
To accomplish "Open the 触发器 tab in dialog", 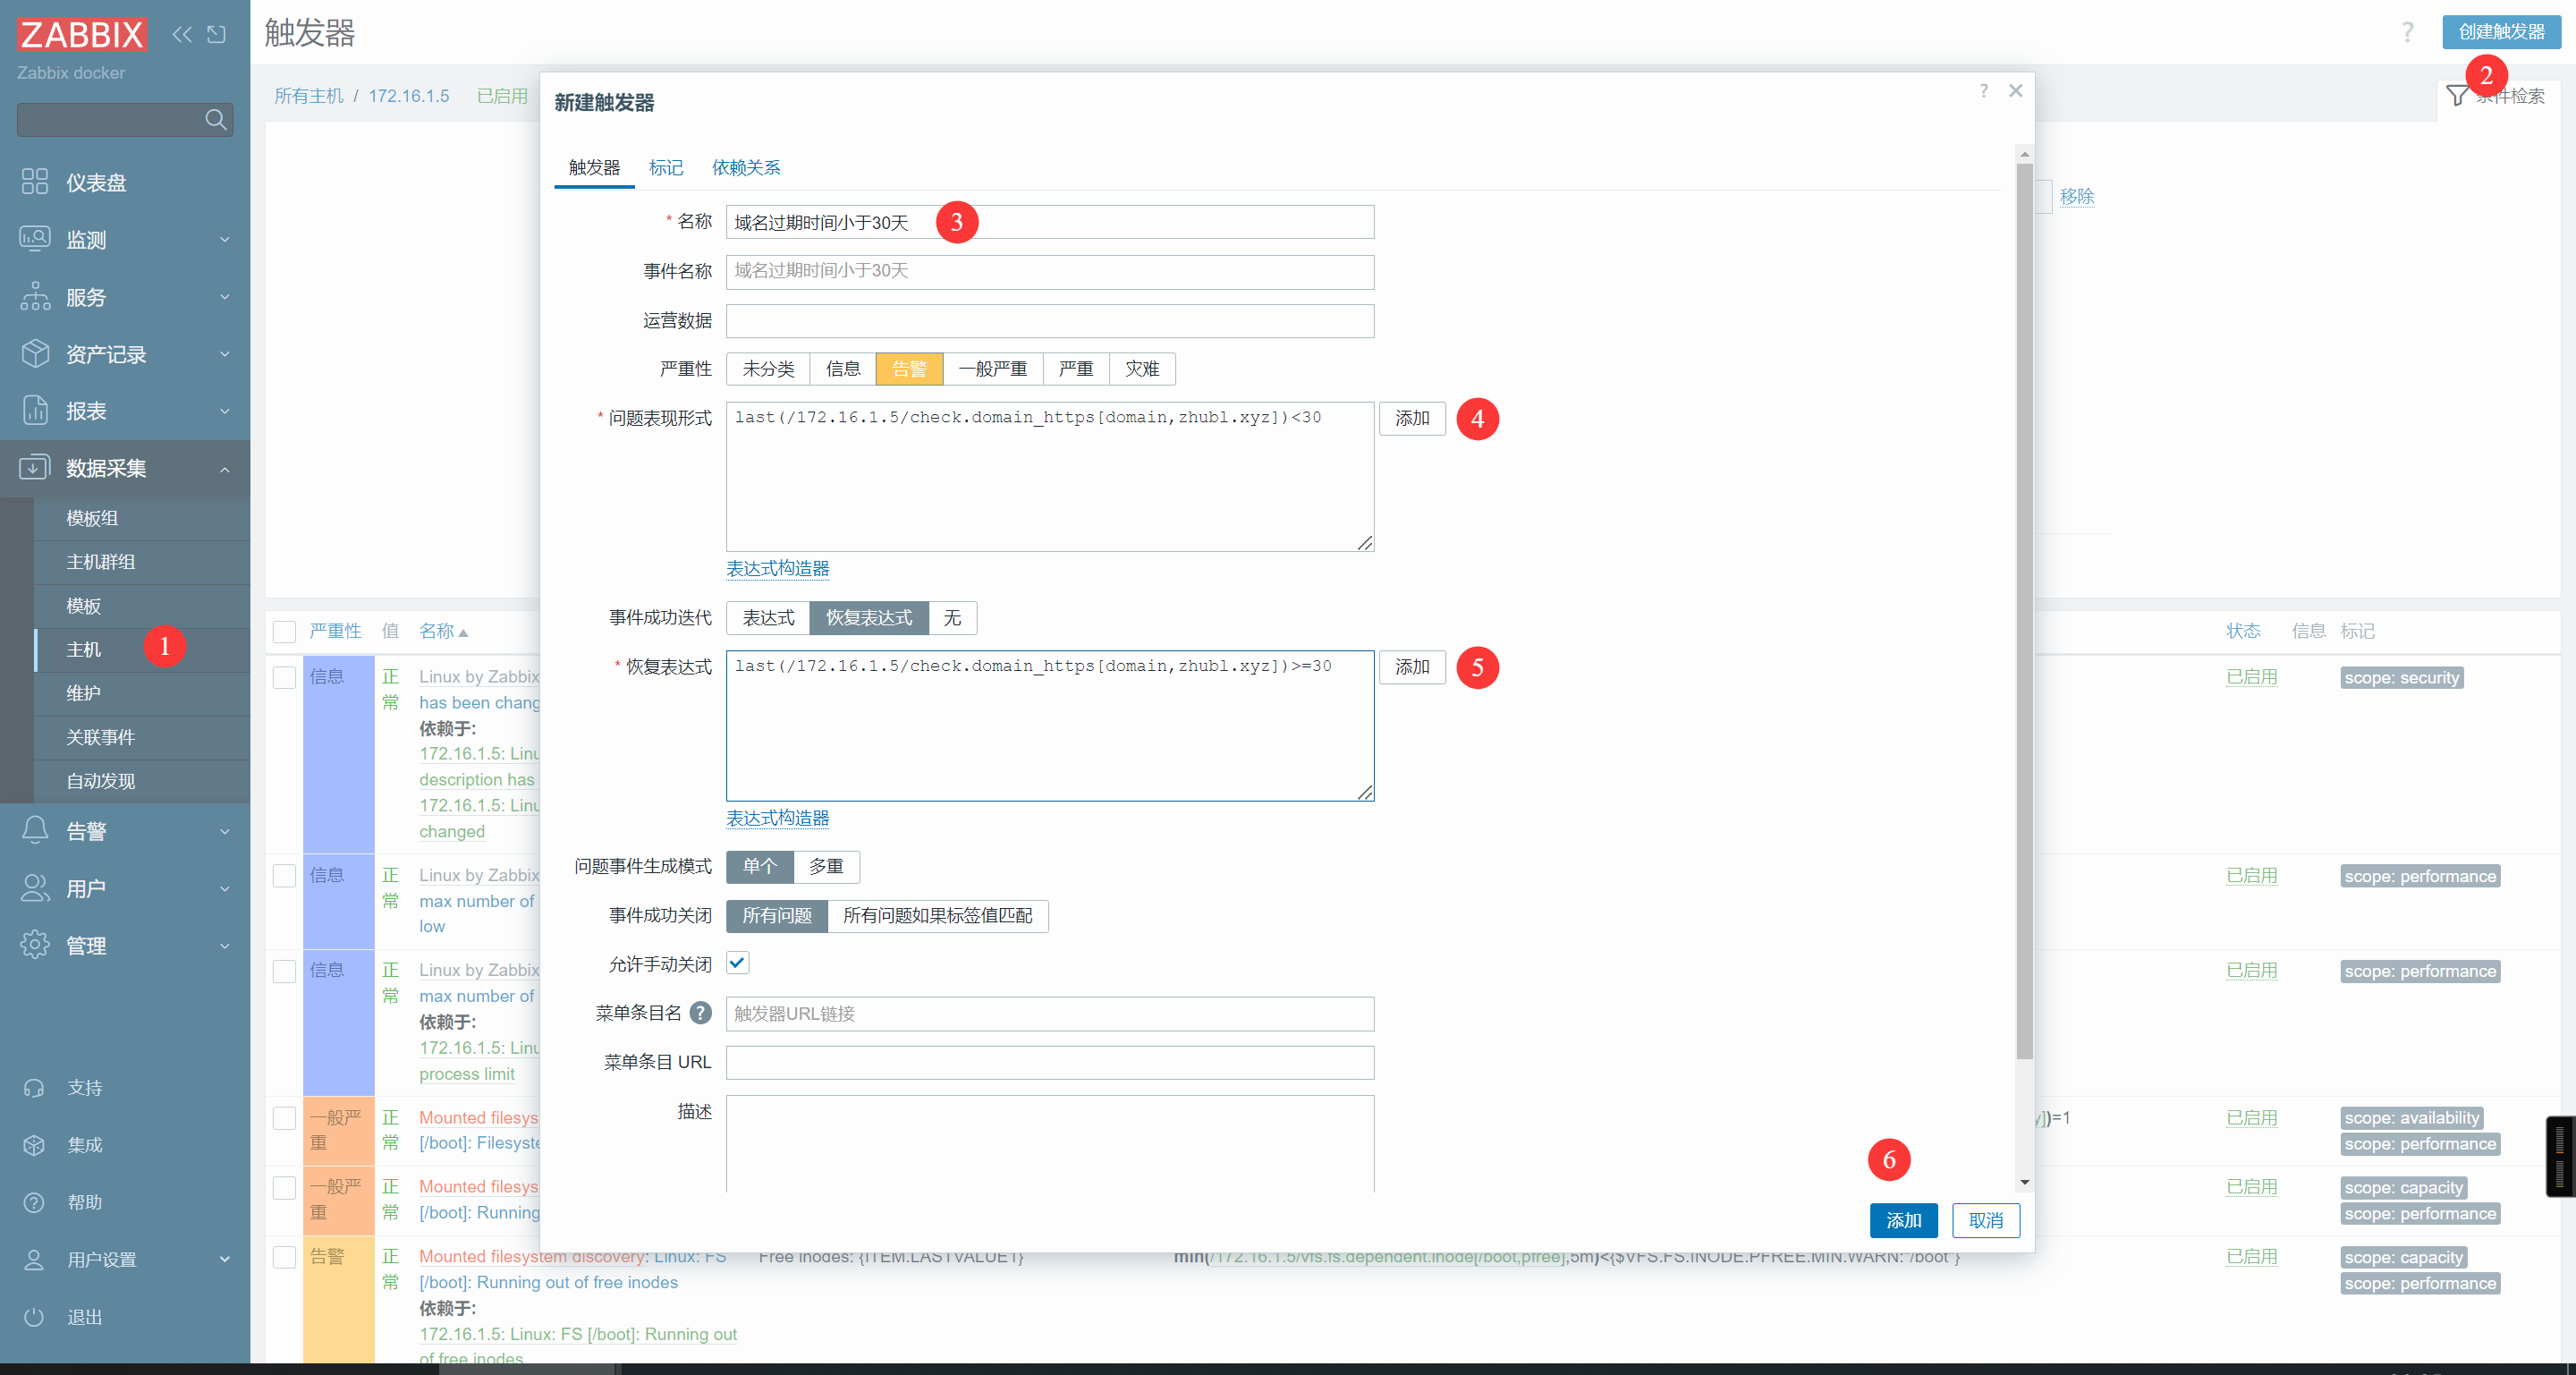I will click(x=594, y=167).
